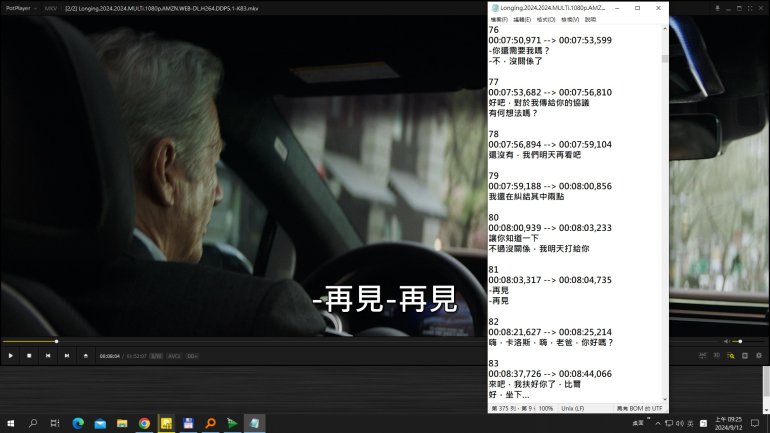This screenshot has width=770, height=433.
Task: Toggle 3D mode button in PotPlayer
Action: click(x=716, y=355)
